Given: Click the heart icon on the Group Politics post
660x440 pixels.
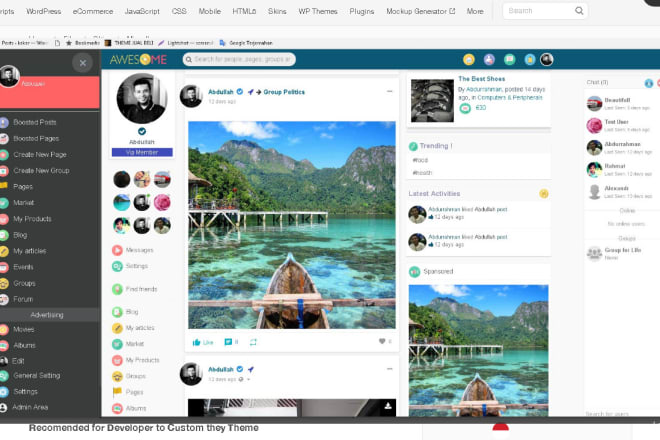Looking at the screenshot, I should (x=382, y=341).
